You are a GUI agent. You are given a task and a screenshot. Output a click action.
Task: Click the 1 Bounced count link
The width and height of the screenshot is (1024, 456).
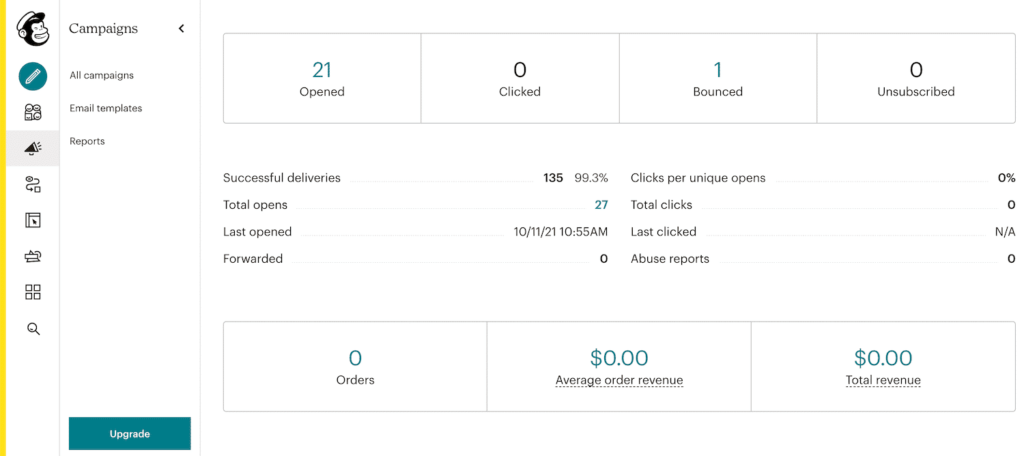(717, 70)
